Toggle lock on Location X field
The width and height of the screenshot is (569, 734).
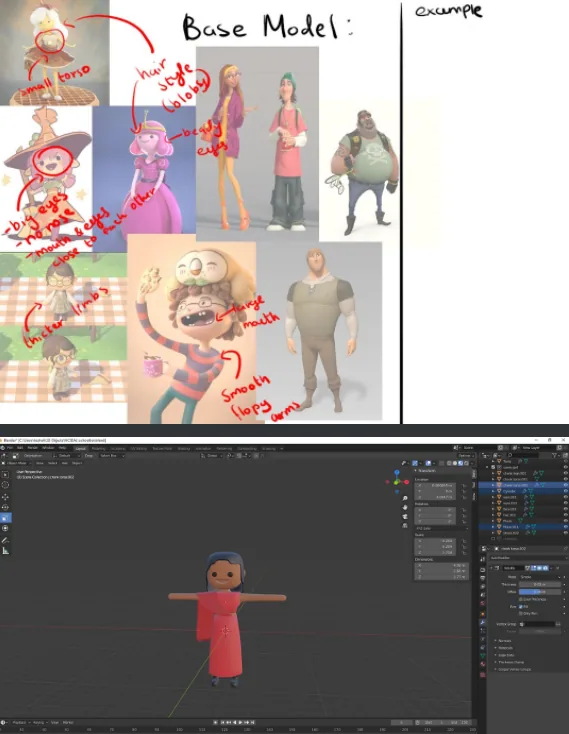pos(464,485)
